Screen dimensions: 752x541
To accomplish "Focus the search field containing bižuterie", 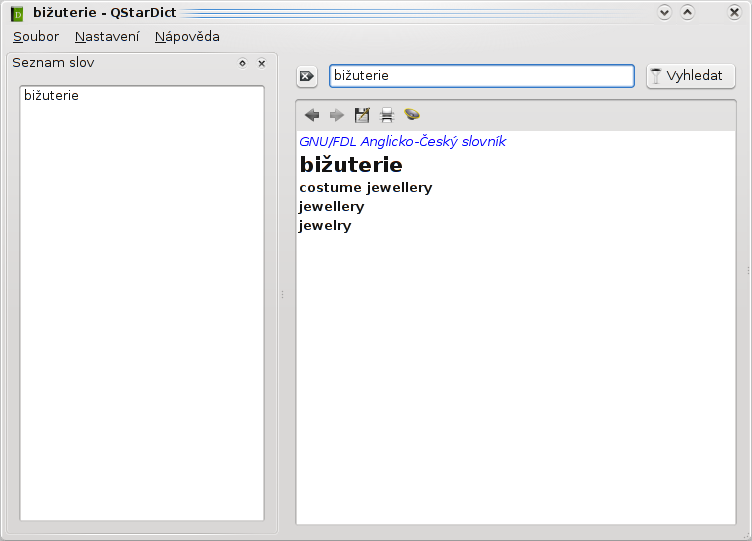I will coord(482,76).
